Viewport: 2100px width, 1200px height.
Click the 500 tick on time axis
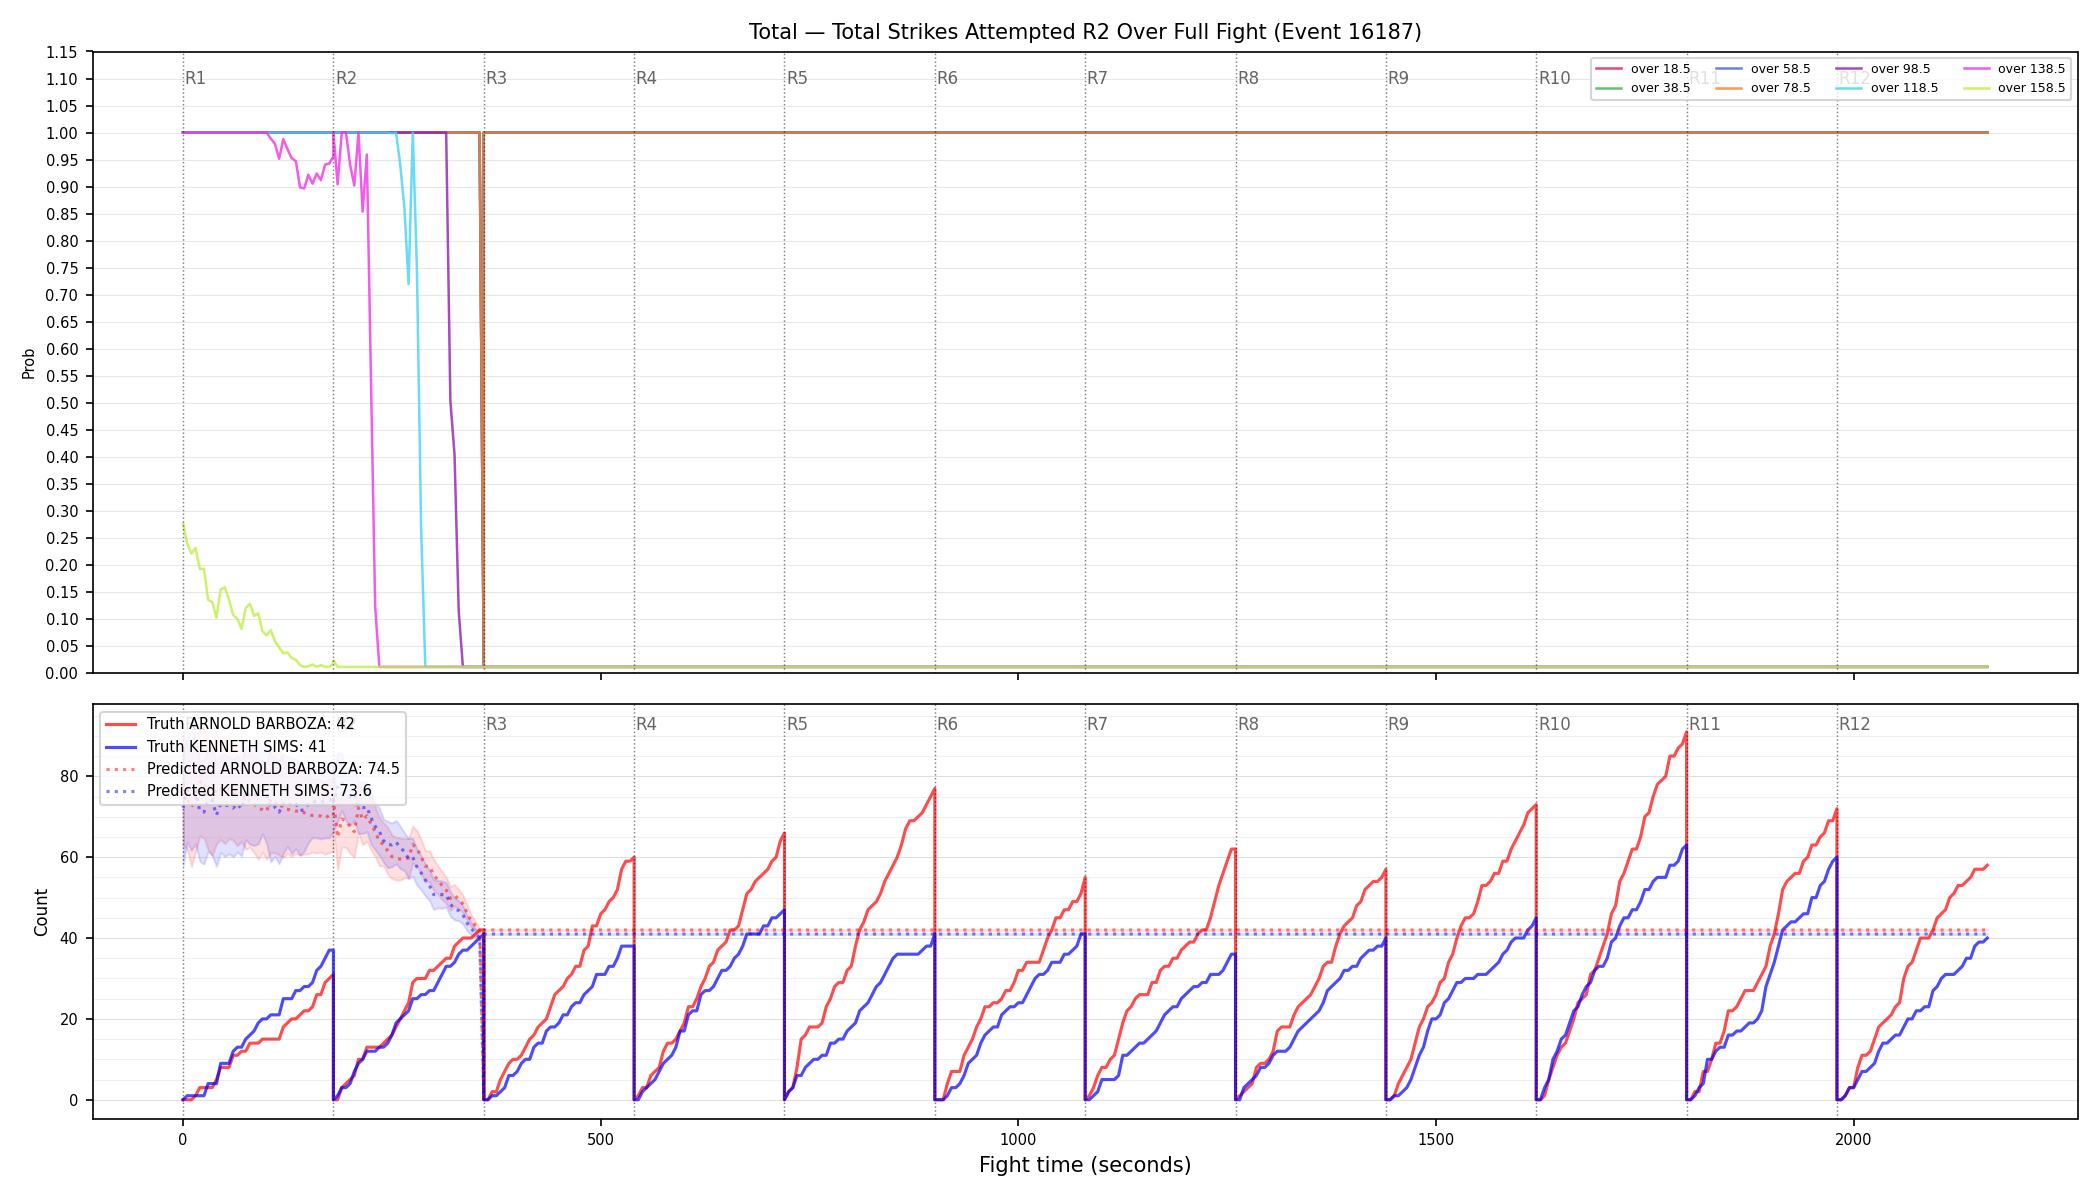coord(600,1139)
